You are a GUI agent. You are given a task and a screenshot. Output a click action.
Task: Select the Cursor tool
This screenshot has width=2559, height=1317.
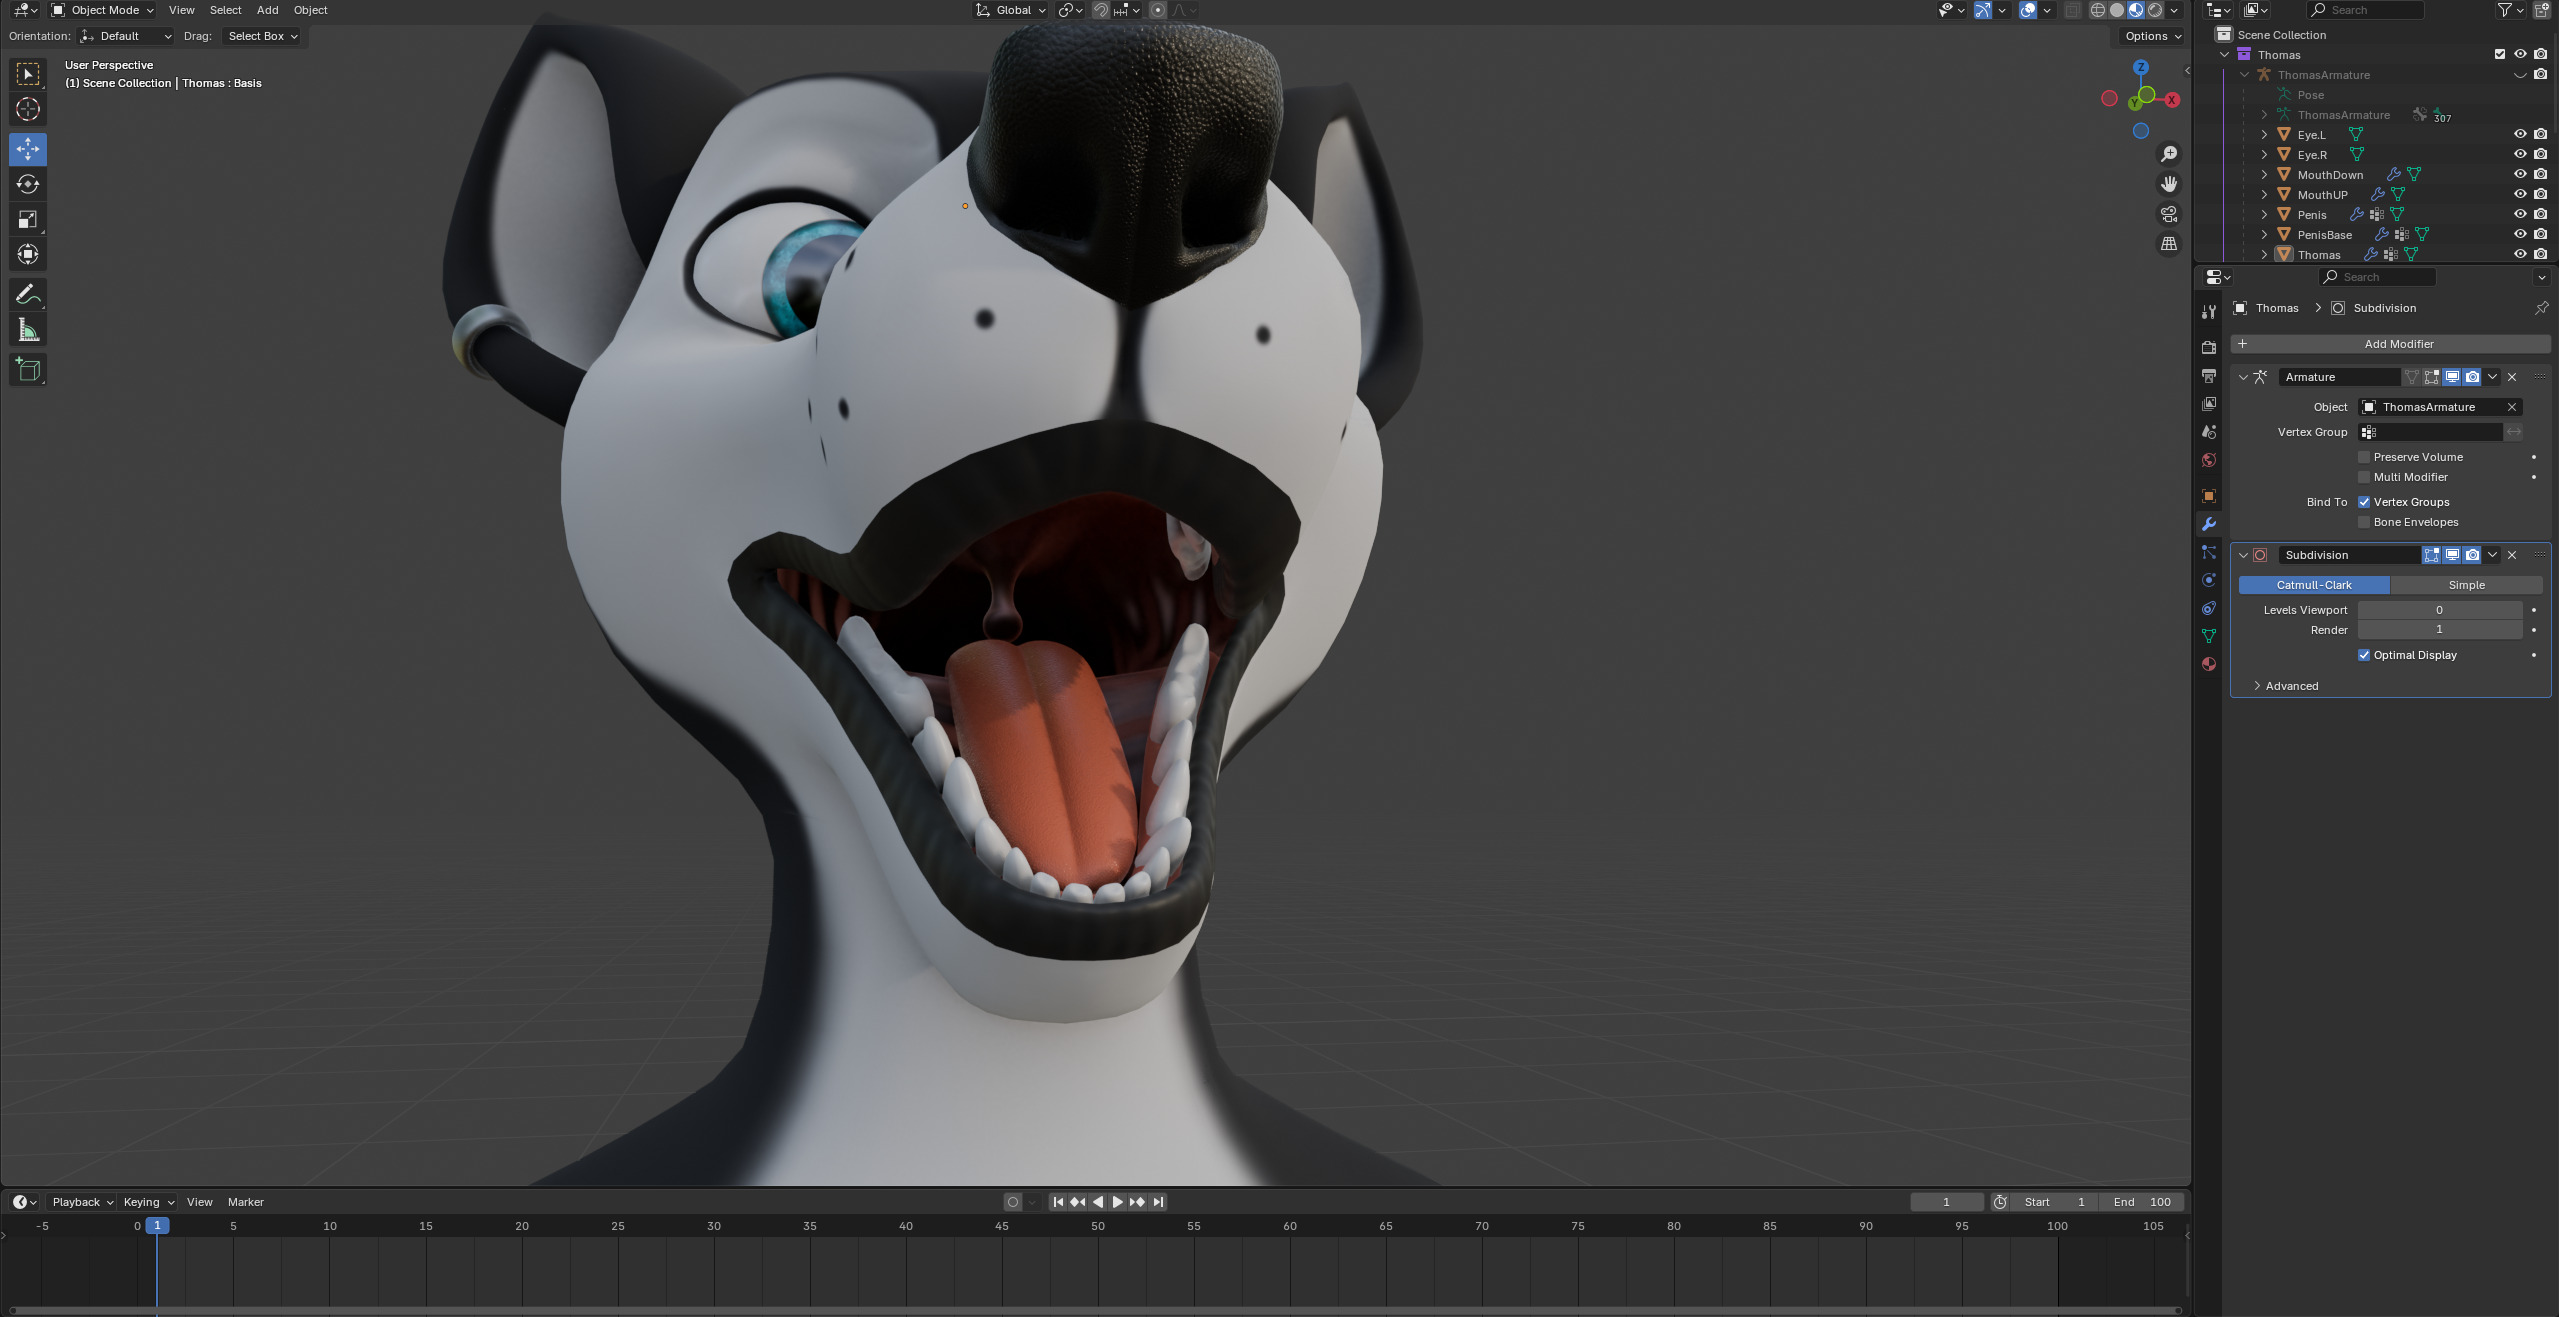(x=28, y=110)
